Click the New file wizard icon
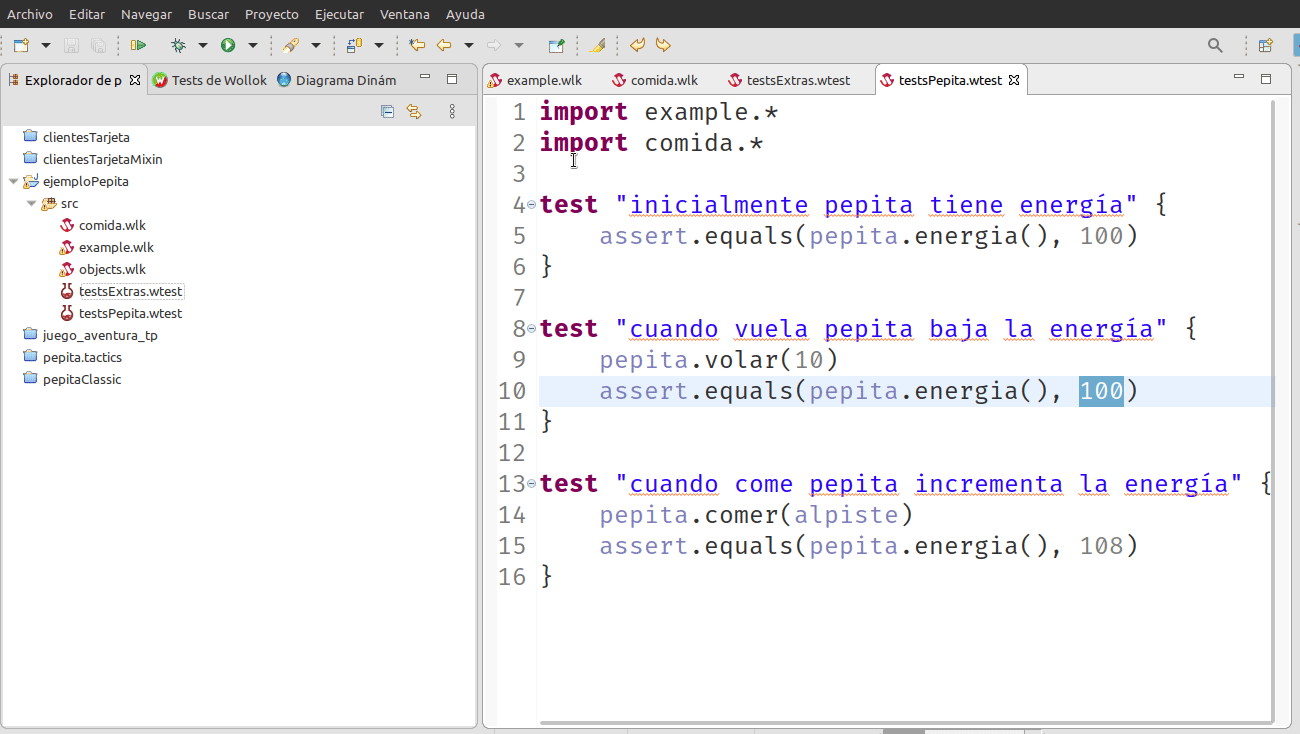 point(21,45)
